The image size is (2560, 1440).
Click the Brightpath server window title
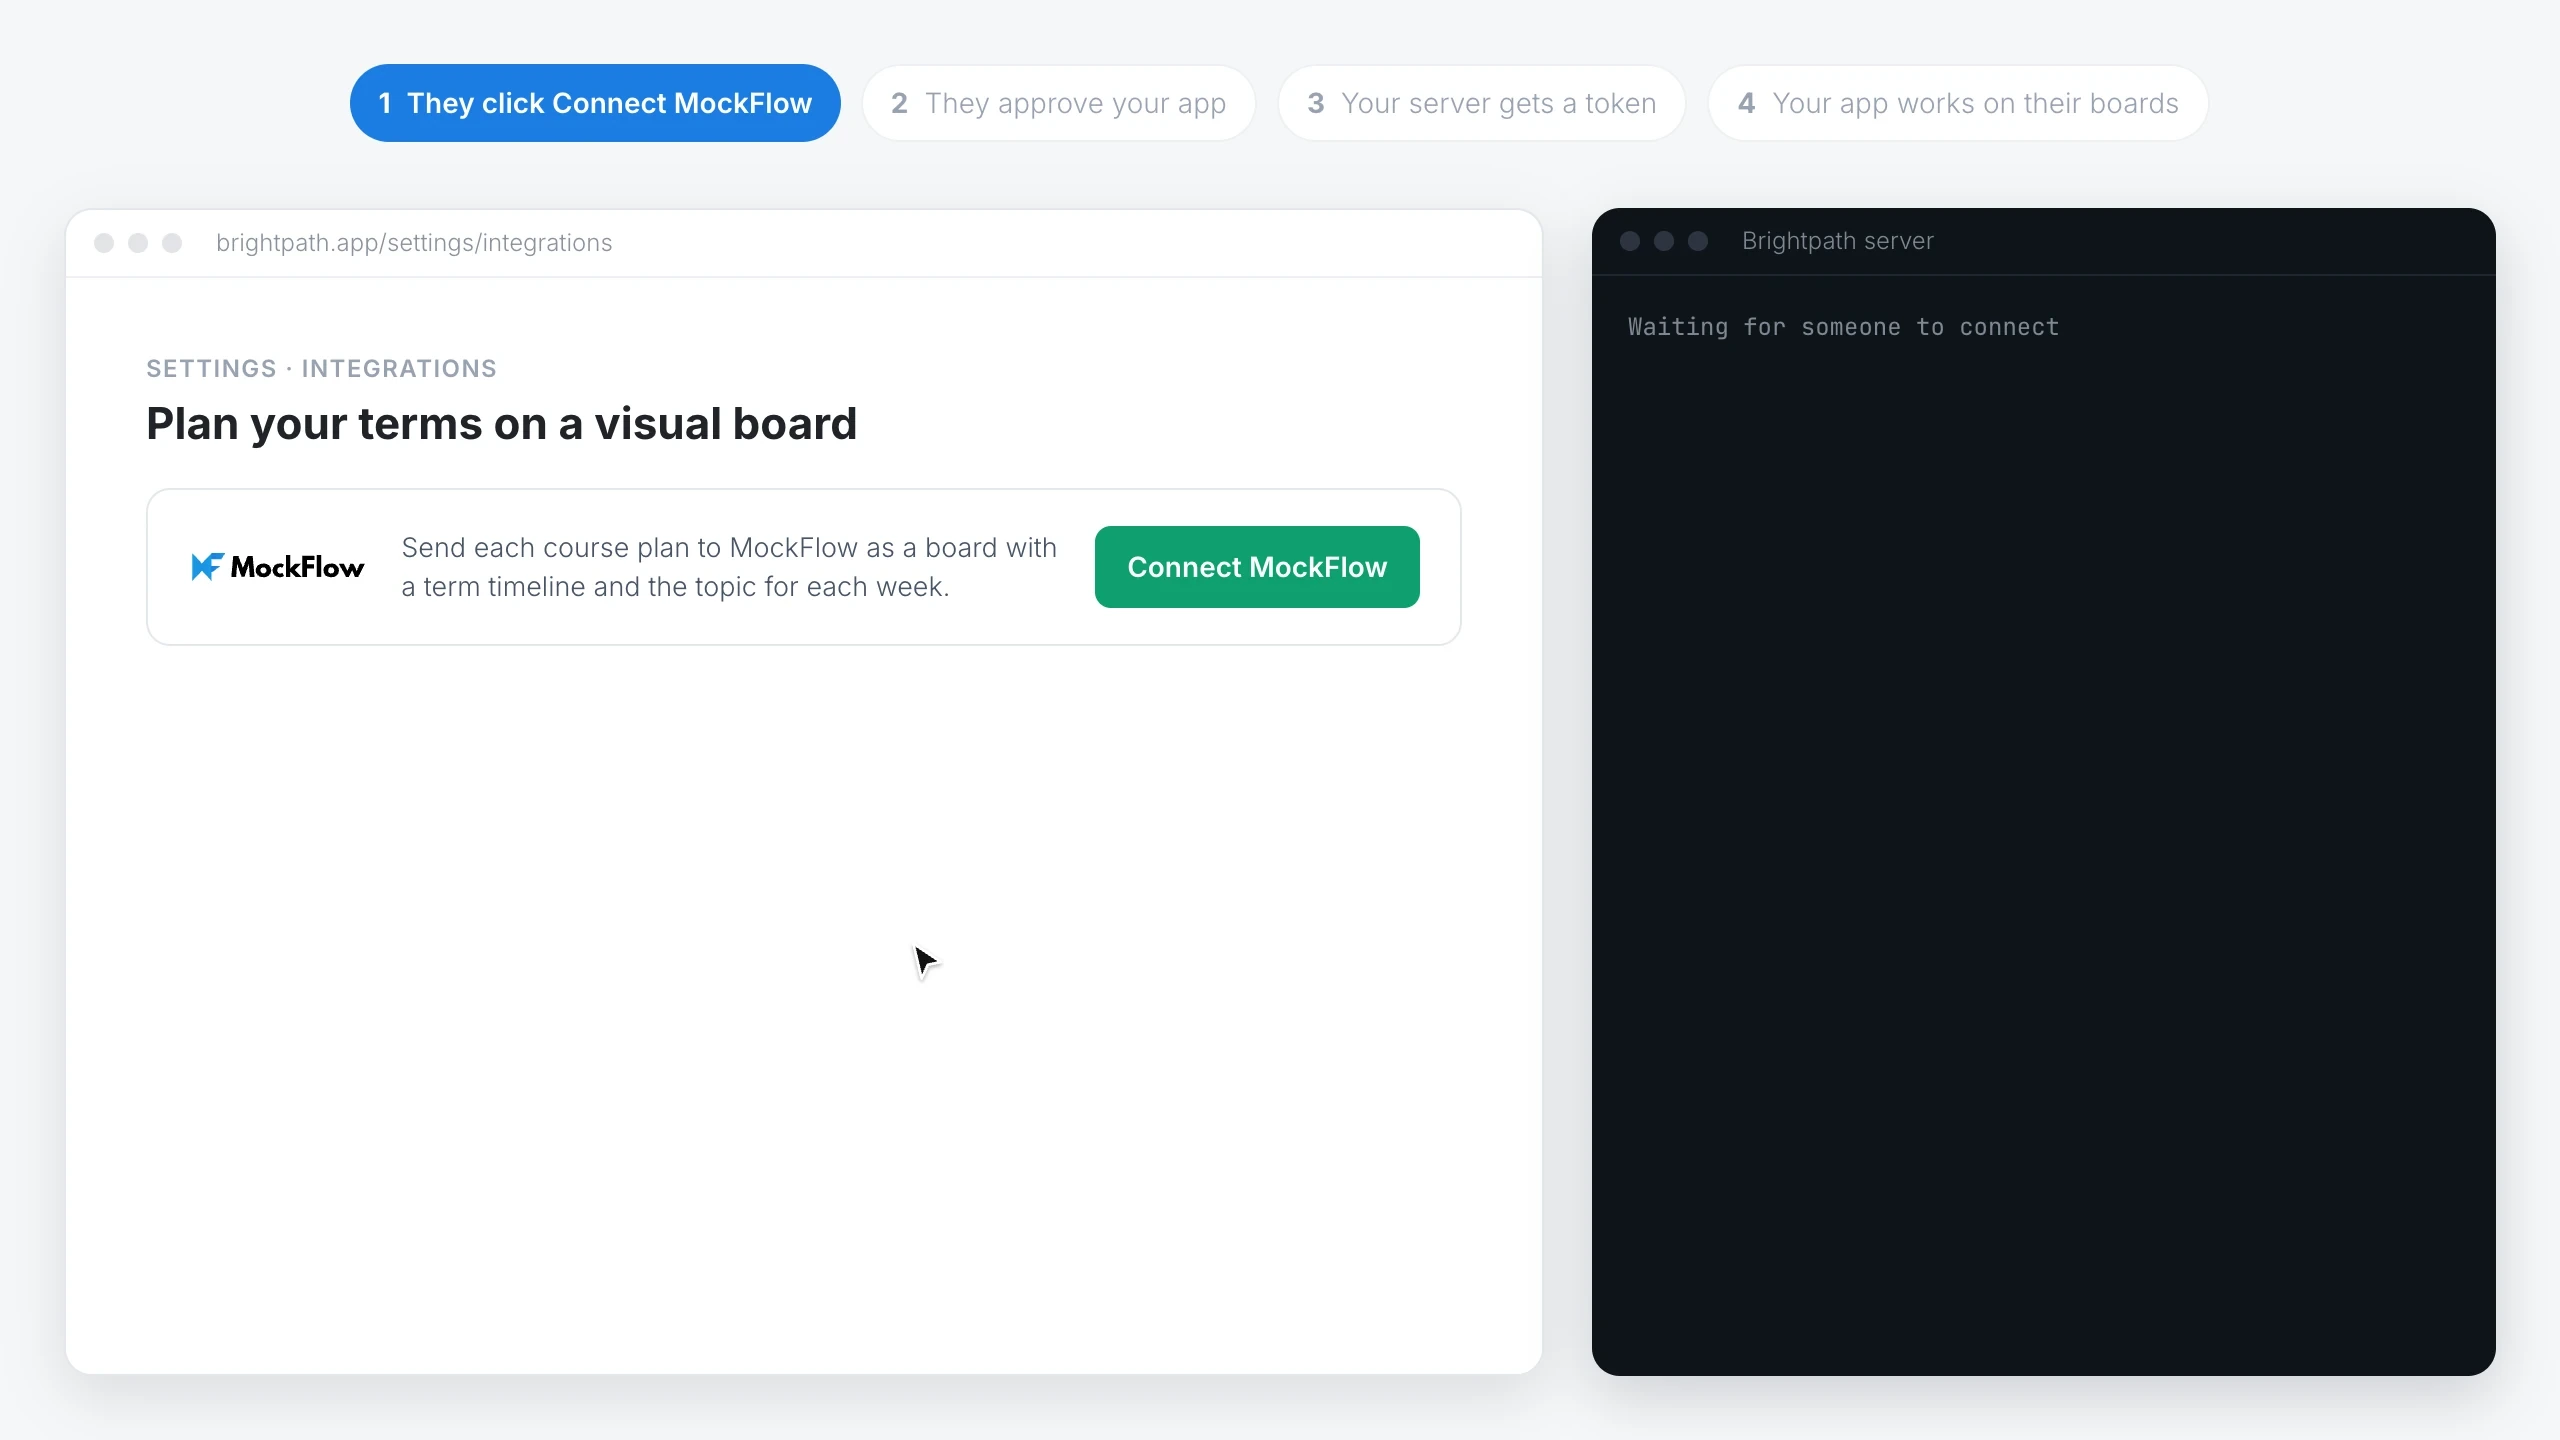[1838, 241]
